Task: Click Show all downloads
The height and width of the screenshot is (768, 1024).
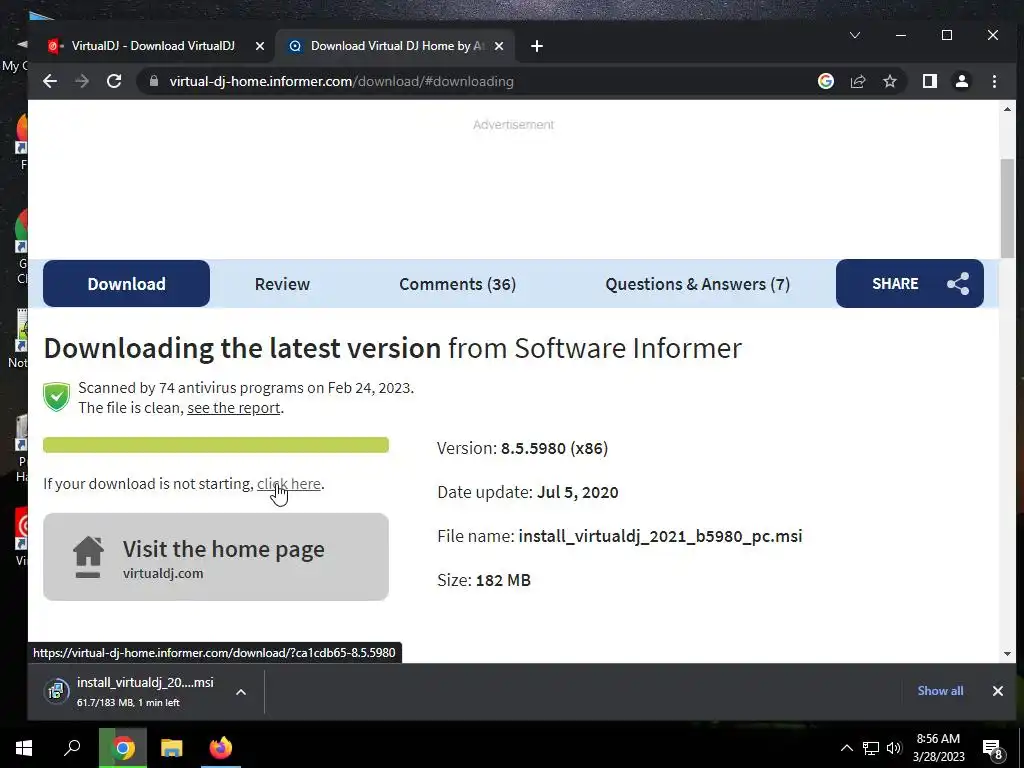Action: [940, 691]
